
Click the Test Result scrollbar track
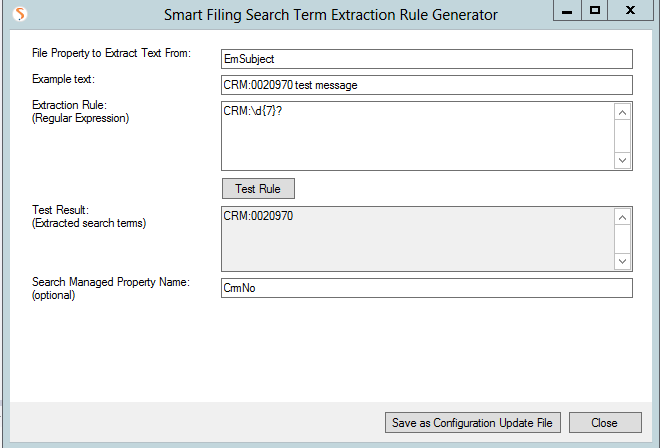click(x=623, y=239)
